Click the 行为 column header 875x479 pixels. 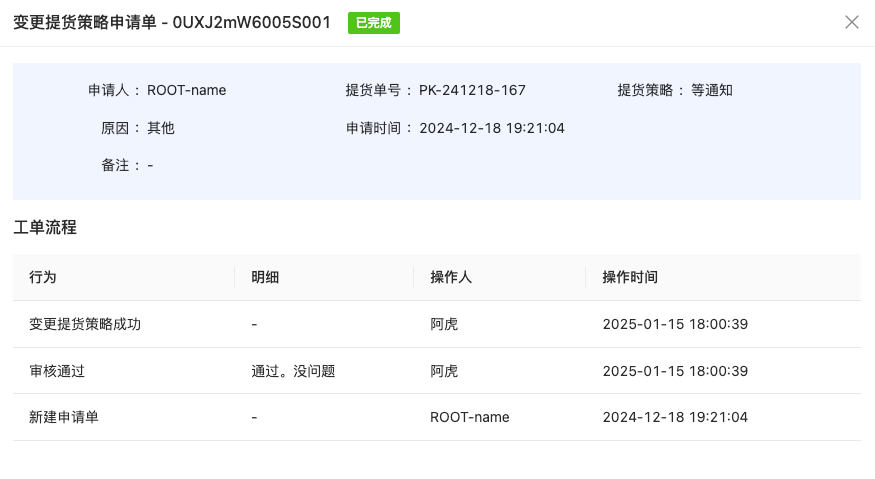point(43,277)
